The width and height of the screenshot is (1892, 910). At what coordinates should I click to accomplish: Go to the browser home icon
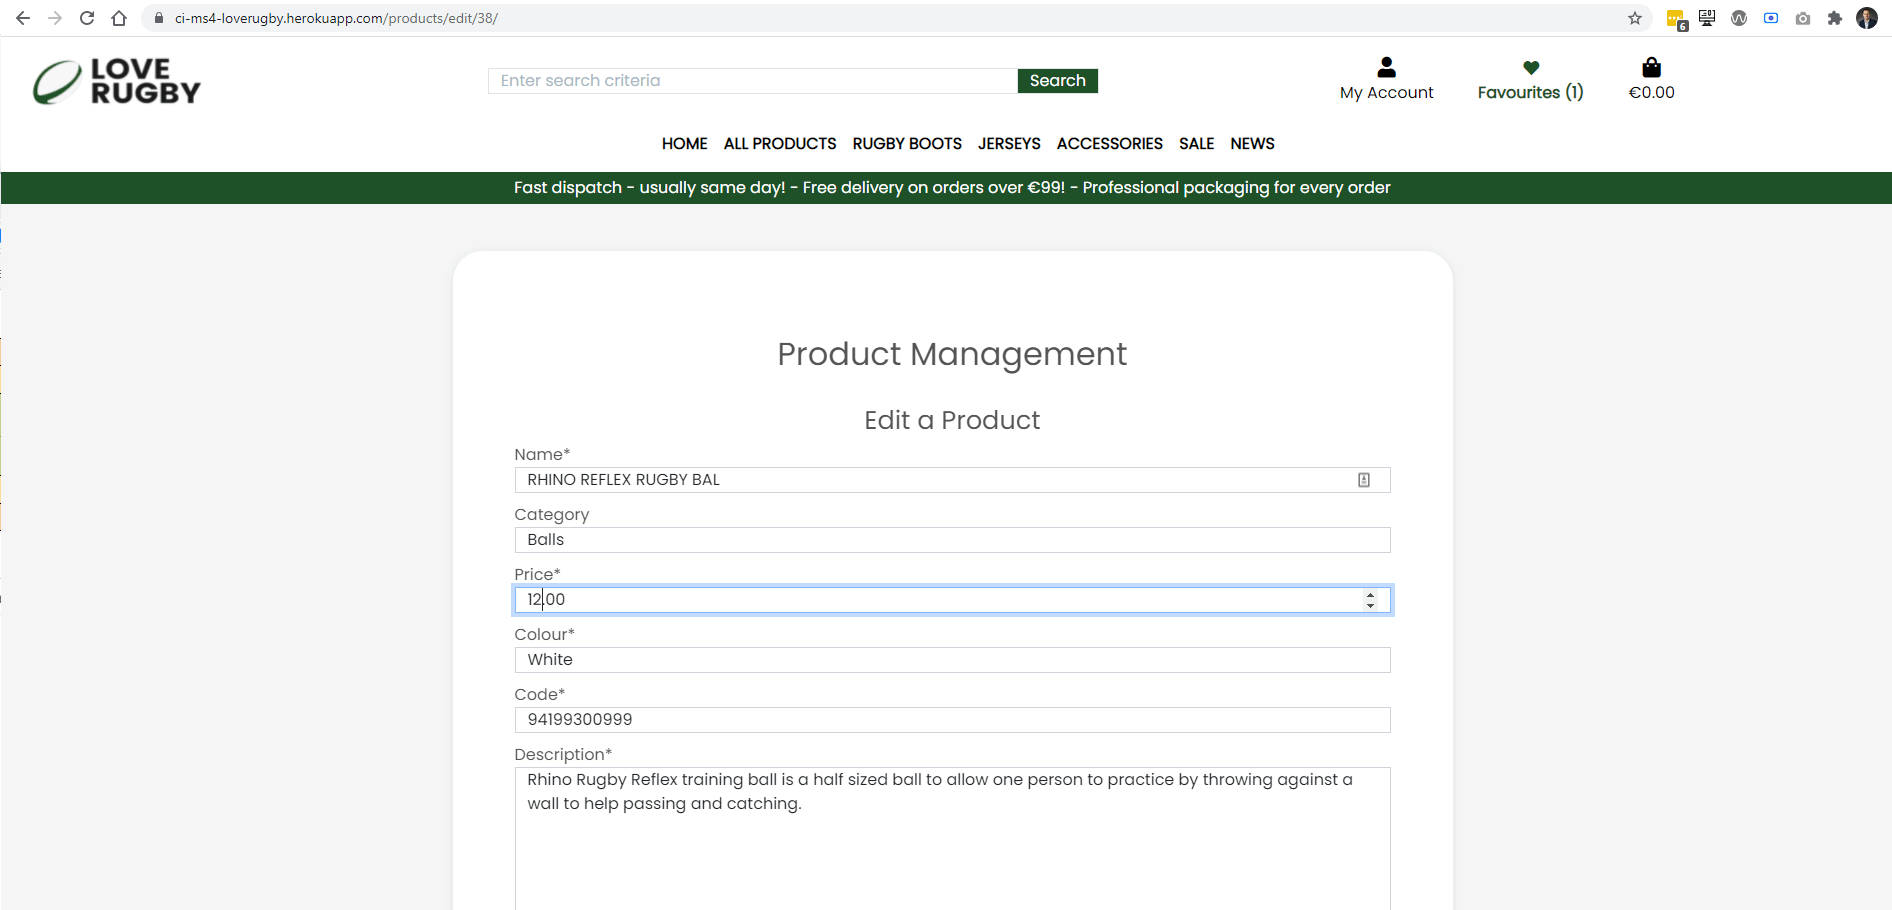[x=119, y=18]
